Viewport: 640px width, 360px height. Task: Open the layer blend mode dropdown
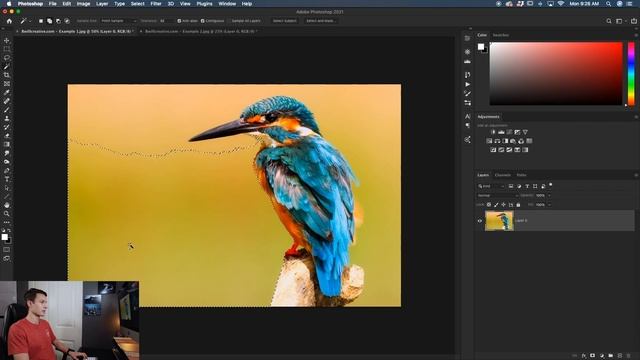coord(498,196)
